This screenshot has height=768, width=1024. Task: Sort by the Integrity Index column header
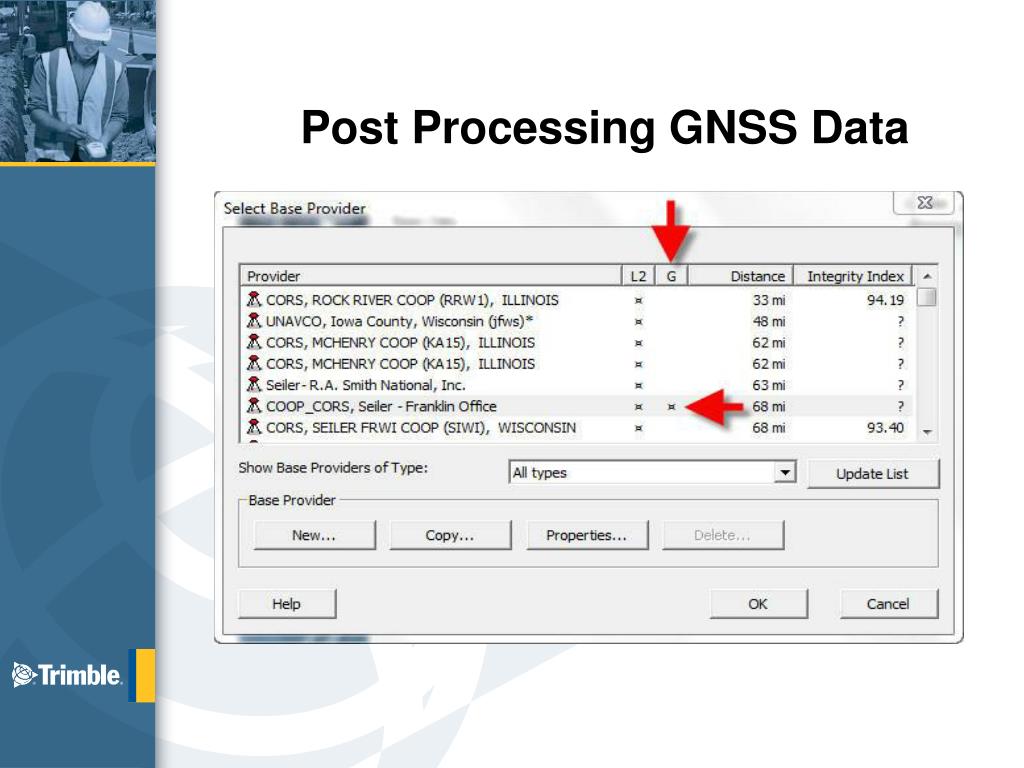pos(852,276)
